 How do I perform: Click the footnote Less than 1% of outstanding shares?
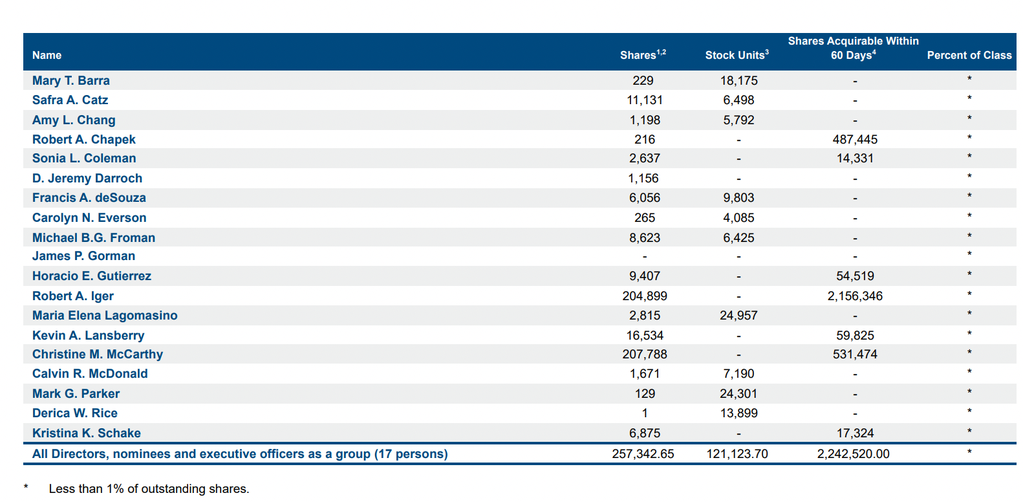[149, 488]
